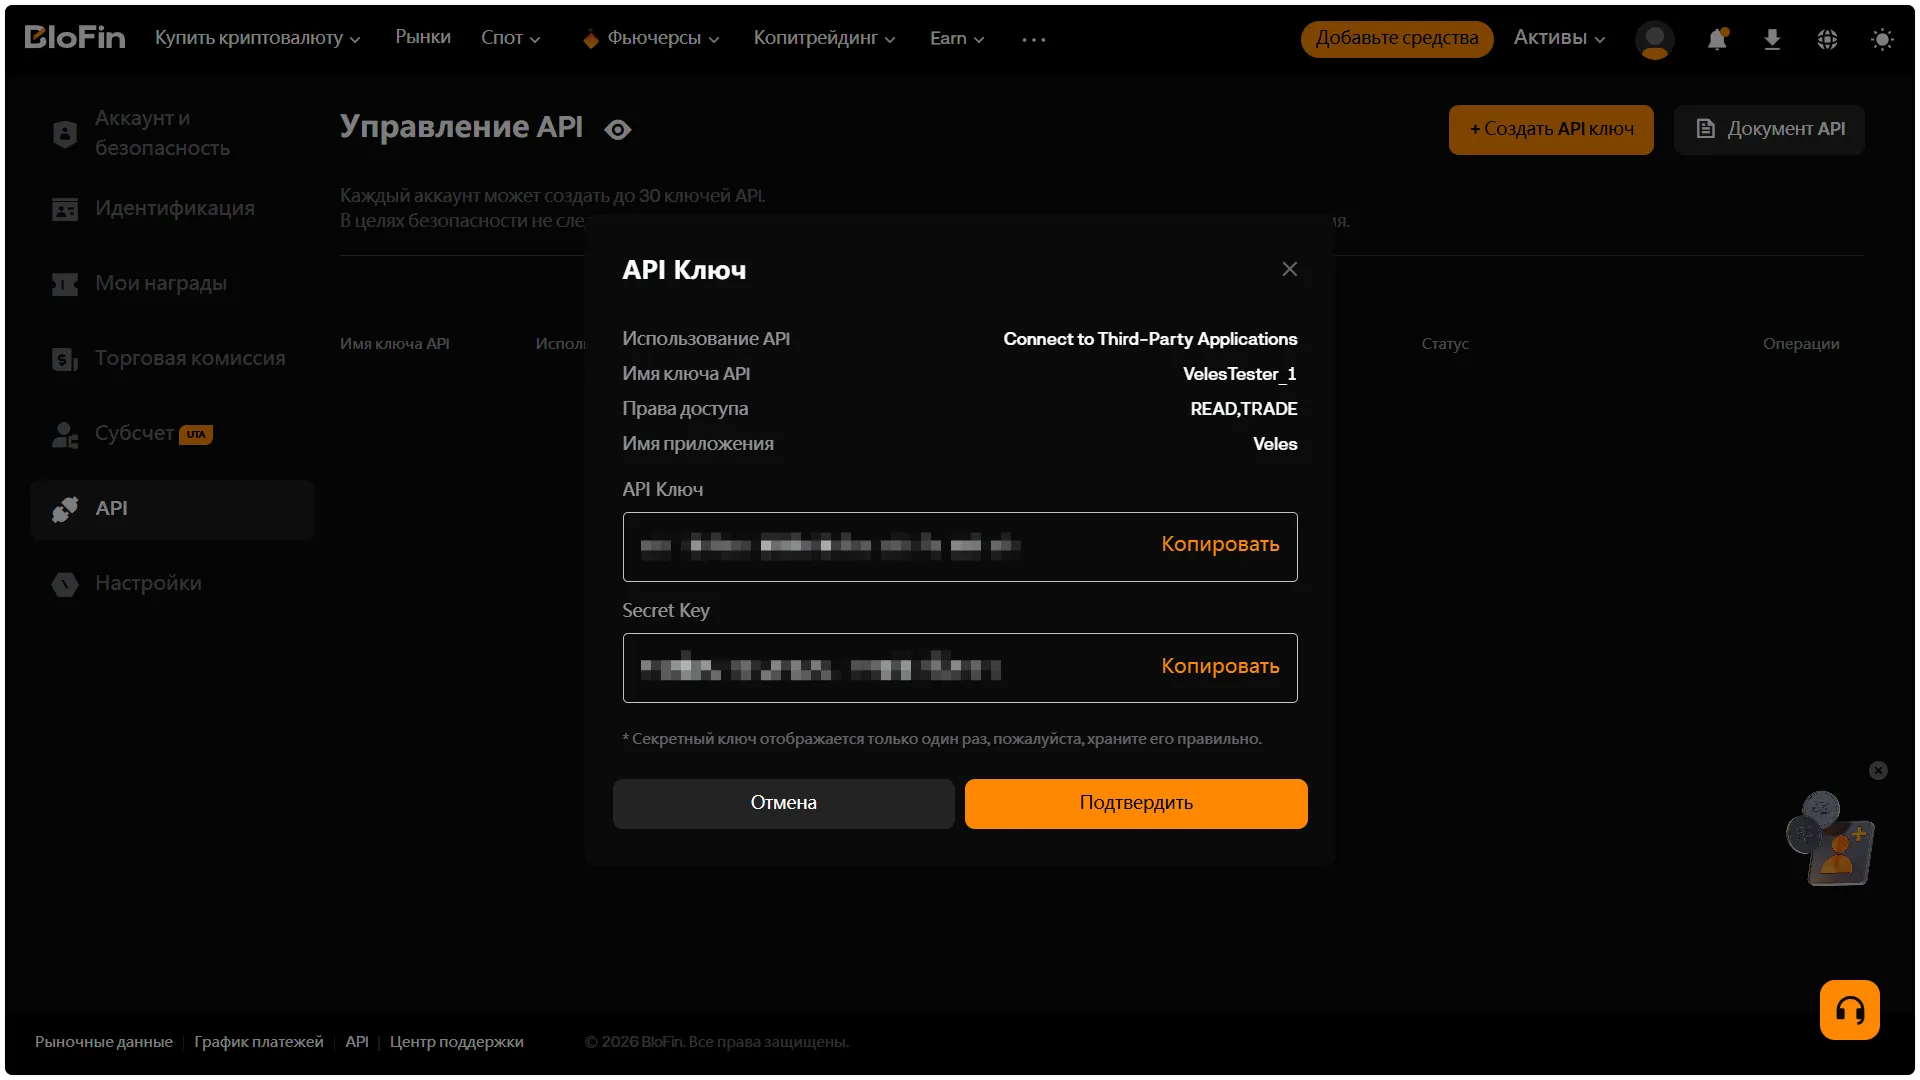Click the Идентификация sidebar icon

pyautogui.click(x=65, y=208)
